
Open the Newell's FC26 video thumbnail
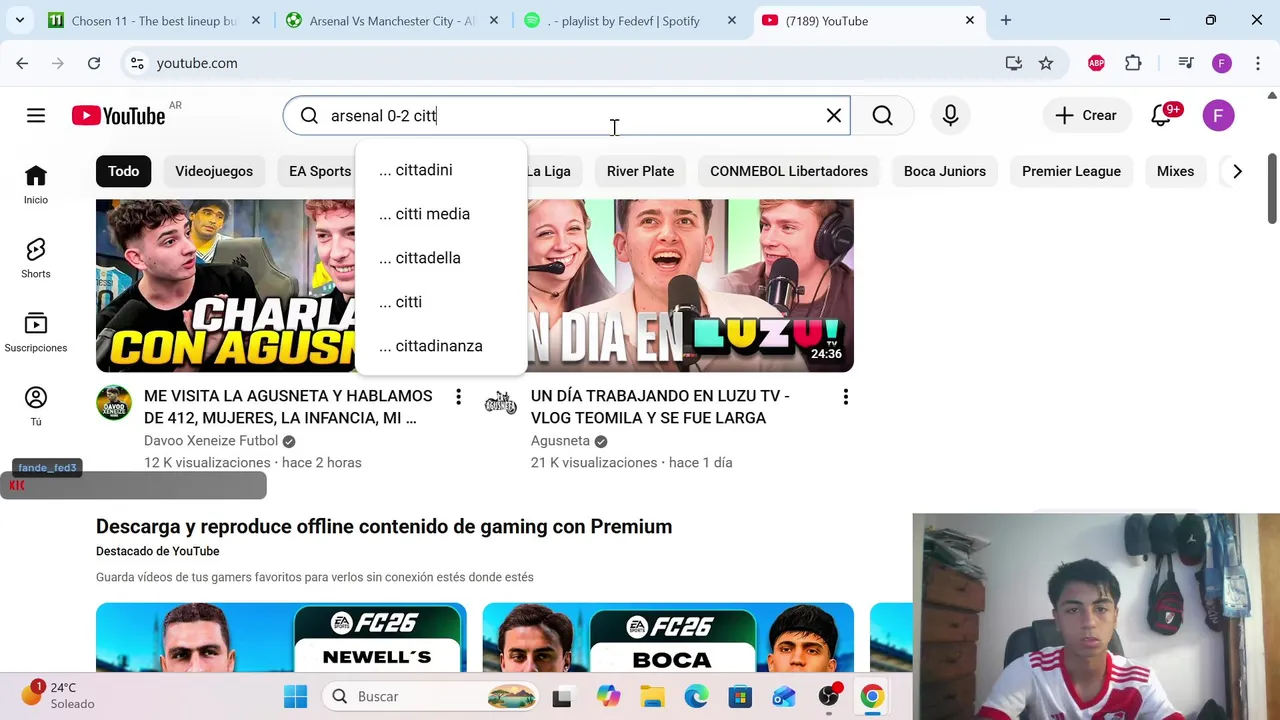tap(281, 637)
